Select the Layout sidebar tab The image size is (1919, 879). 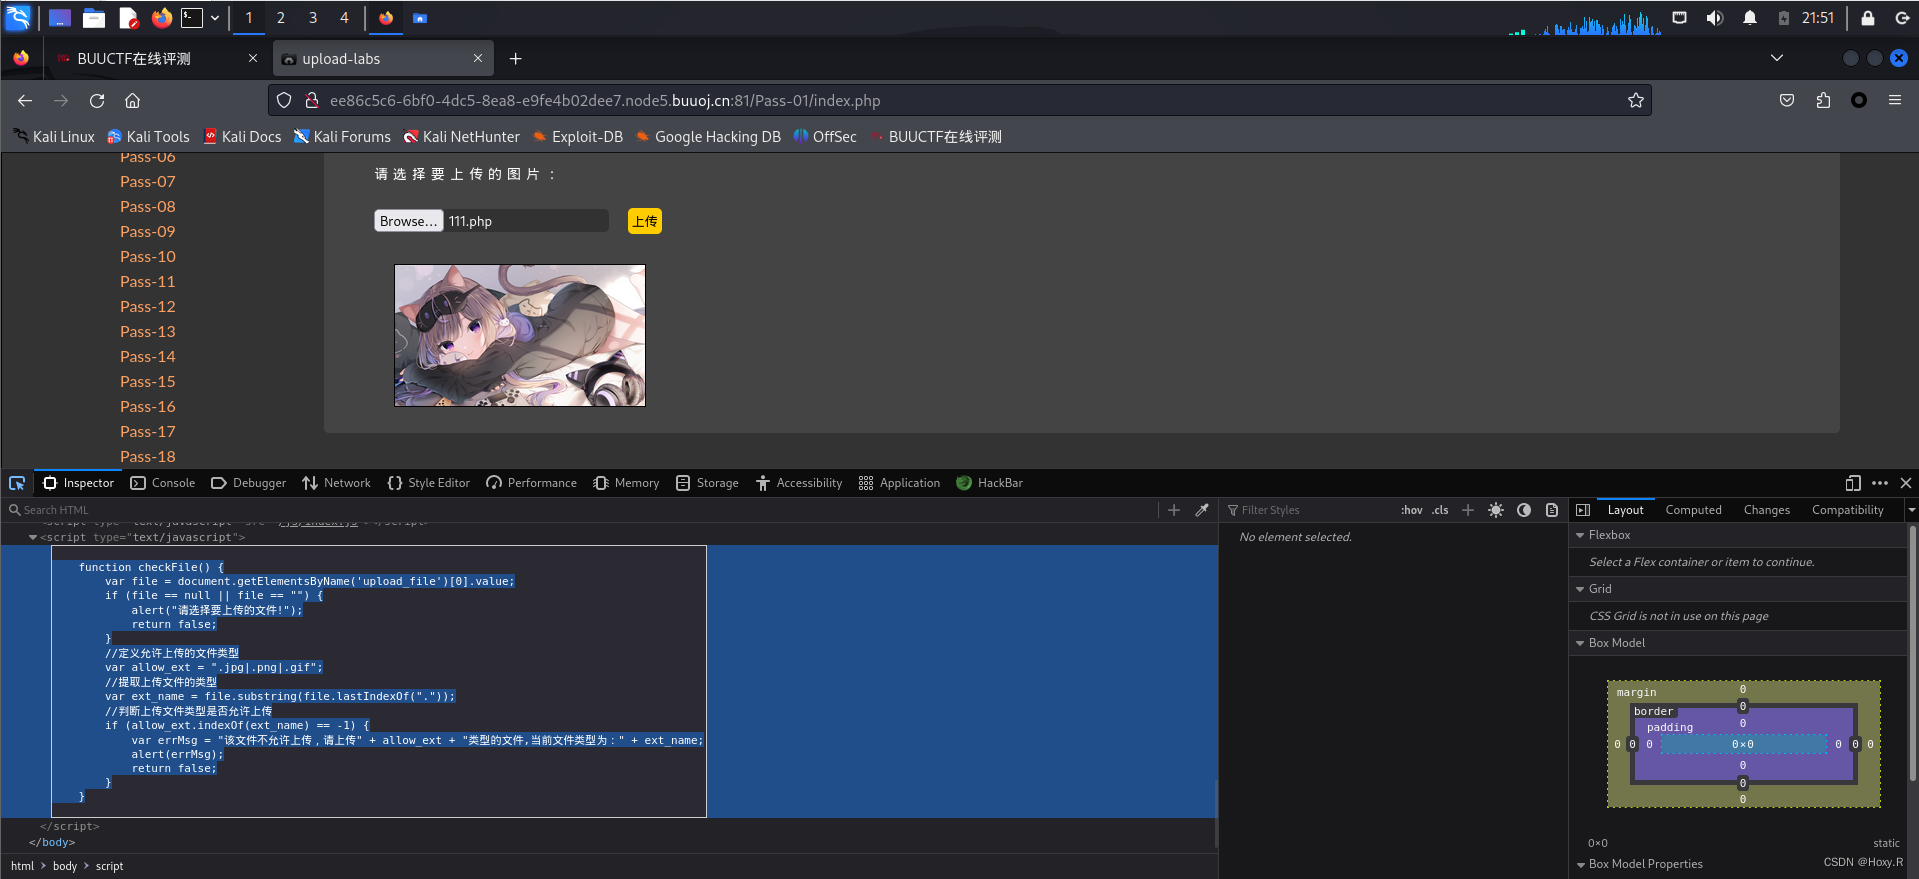pyautogui.click(x=1625, y=510)
